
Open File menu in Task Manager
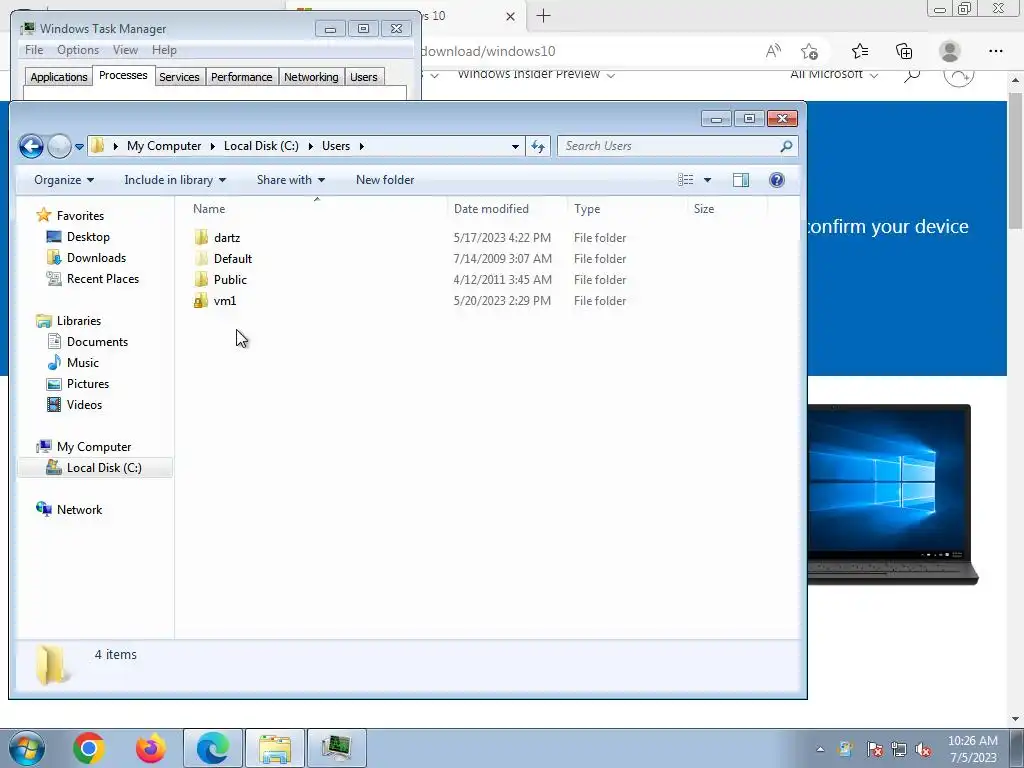[34, 50]
